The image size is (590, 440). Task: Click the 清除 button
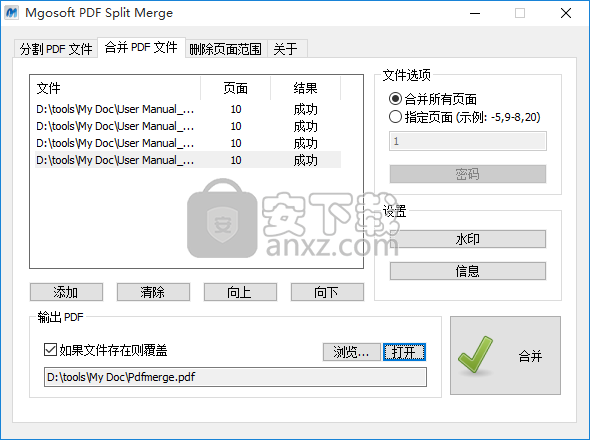pos(153,292)
